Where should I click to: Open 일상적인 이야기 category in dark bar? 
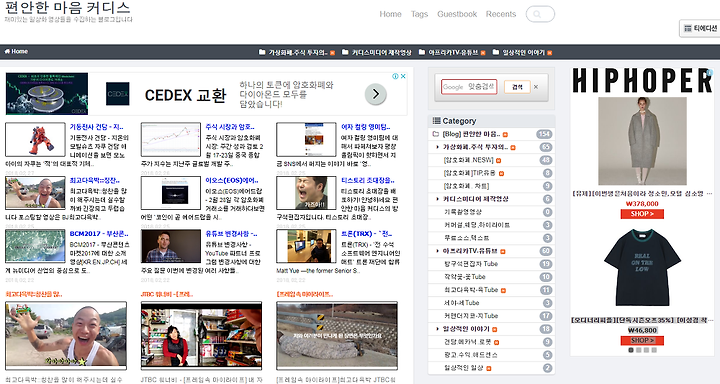(x=522, y=52)
